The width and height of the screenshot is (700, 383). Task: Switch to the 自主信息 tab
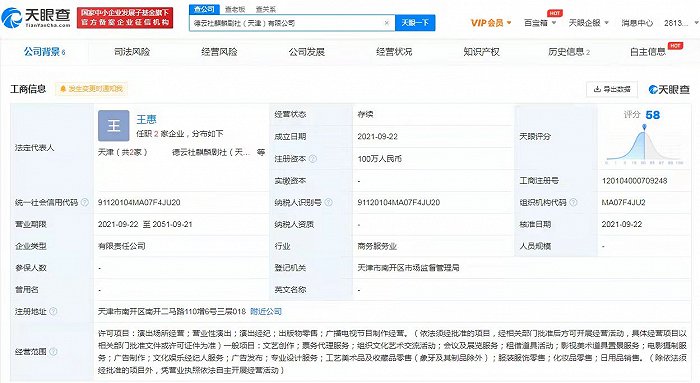click(648, 52)
